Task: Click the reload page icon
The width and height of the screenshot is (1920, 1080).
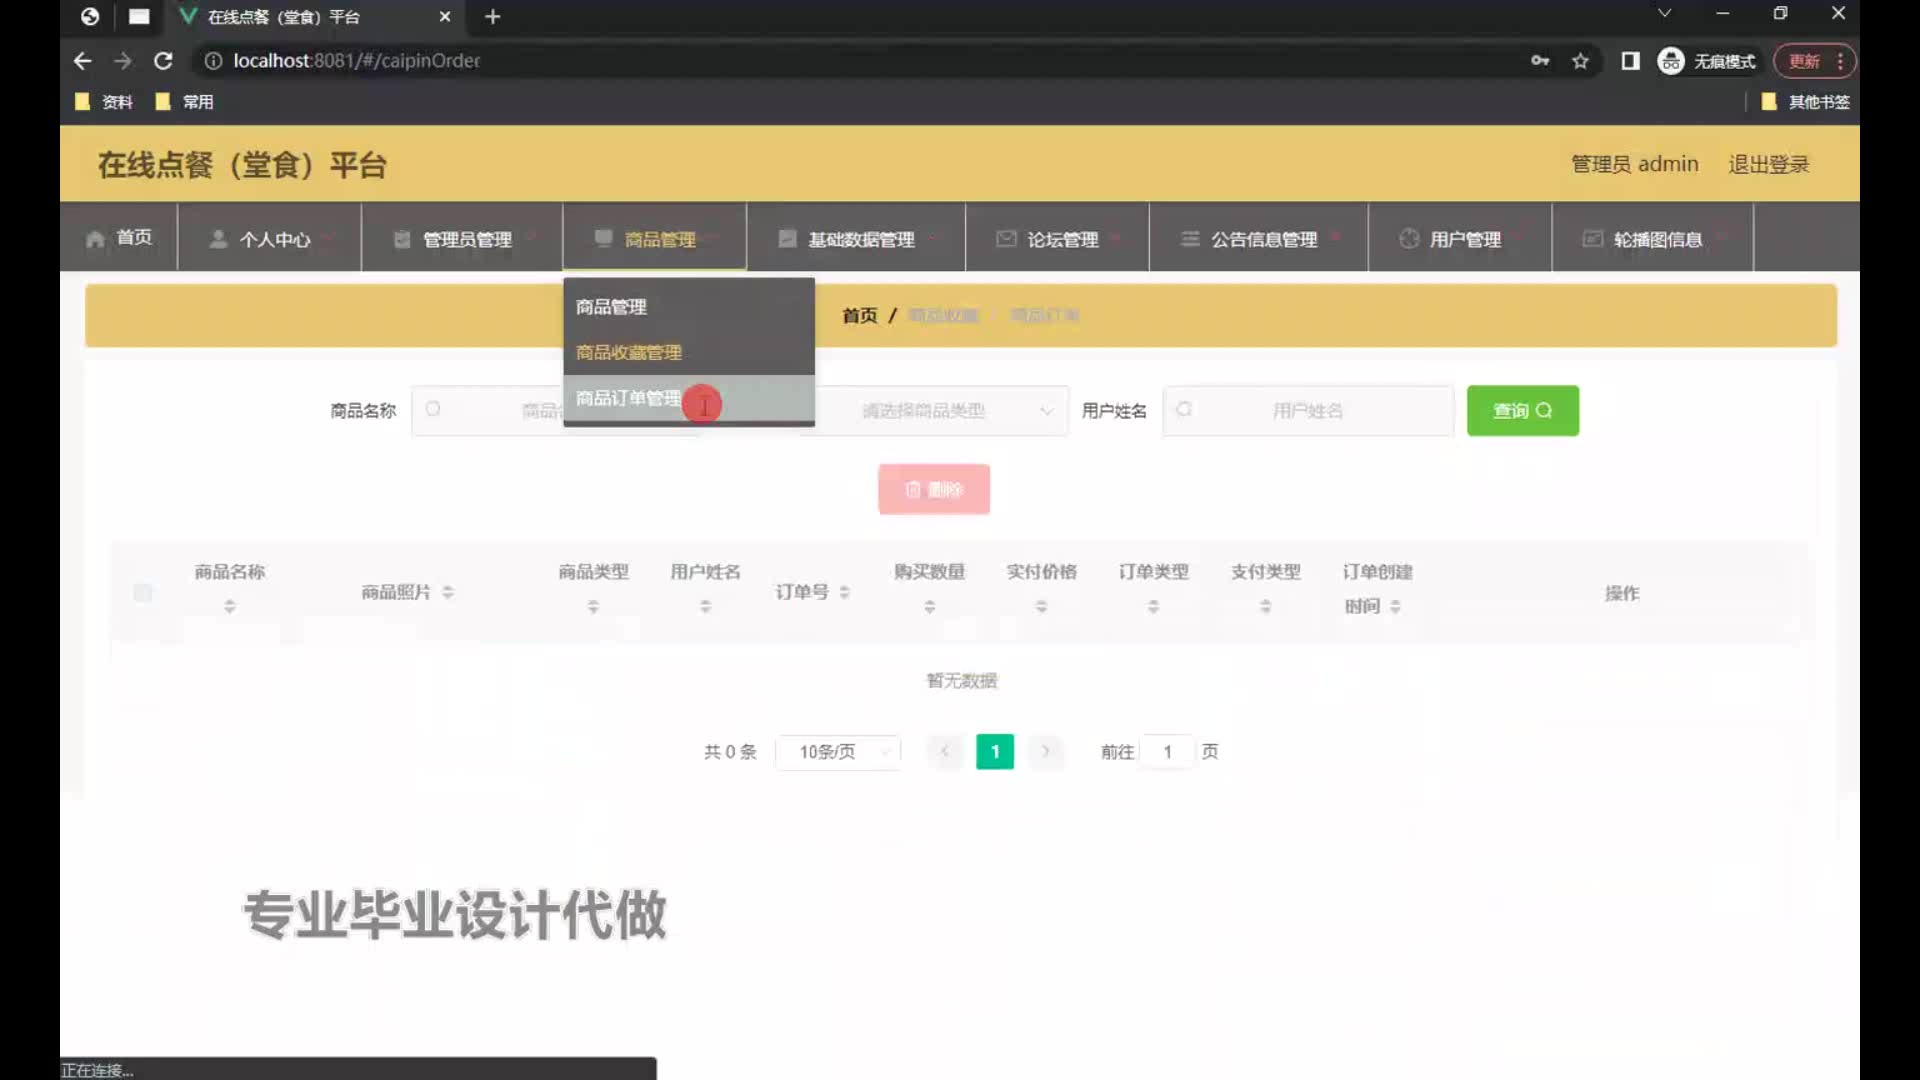Action: tap(163, 61)
